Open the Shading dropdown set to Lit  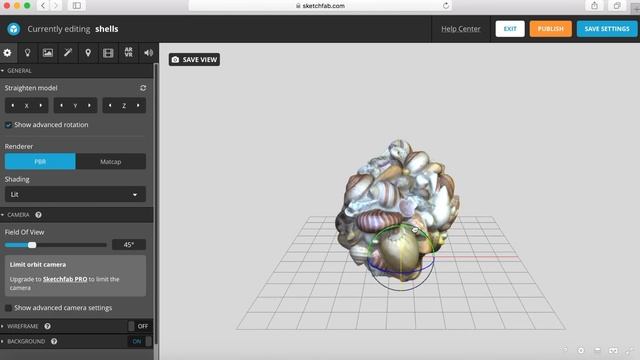pos(75,195)
